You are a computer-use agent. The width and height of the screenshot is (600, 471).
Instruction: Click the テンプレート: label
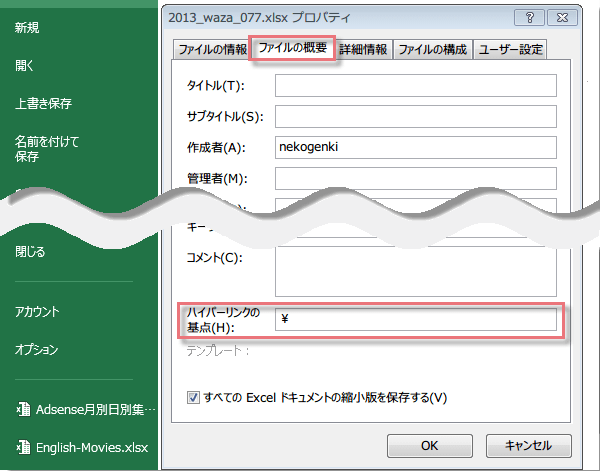pyautogui.click(x=218, y=350)
